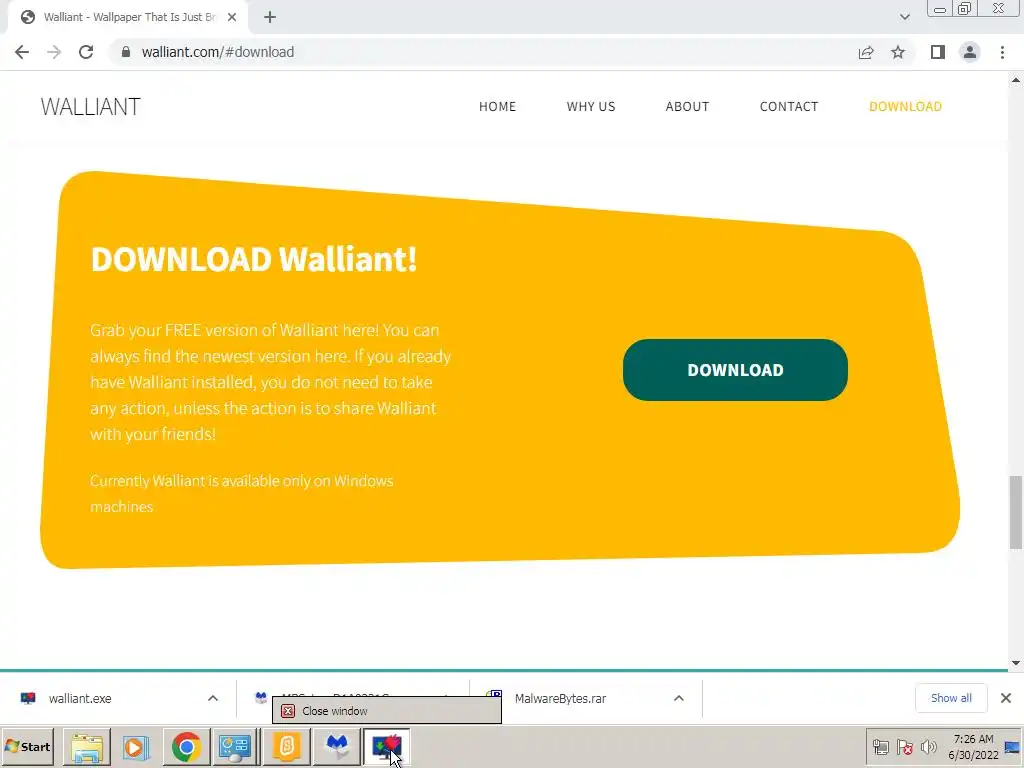Image resolution: width=1024 pixels, height=768 pixels.
Task: Open the Chrome profile menu
Action: pyautogui.click(x=970, y=52)
